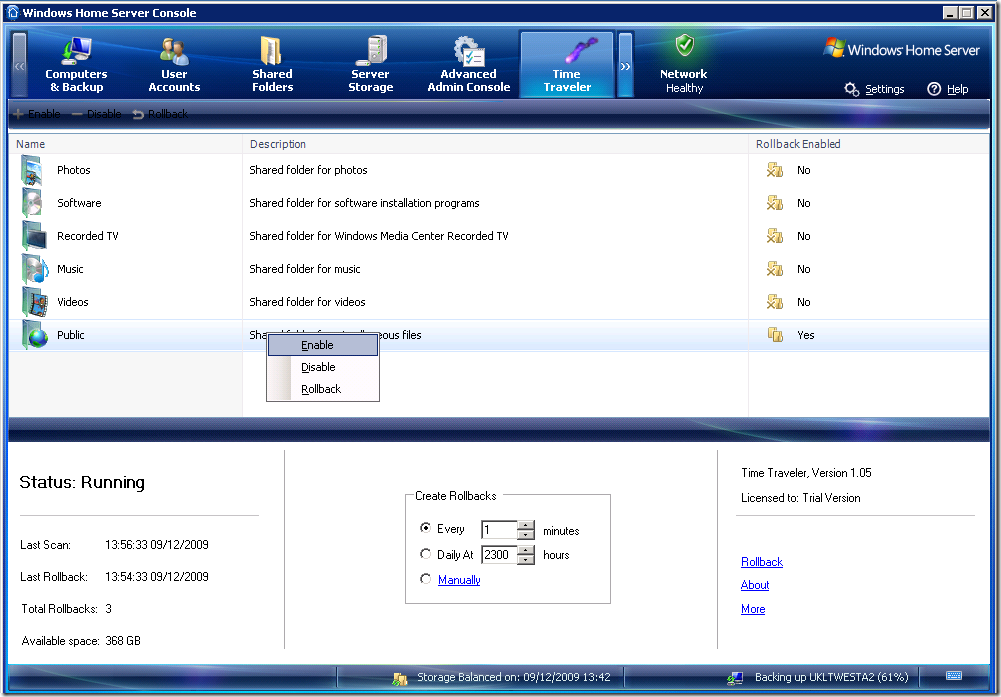Select the Music folder icon

tap(34, 269)
